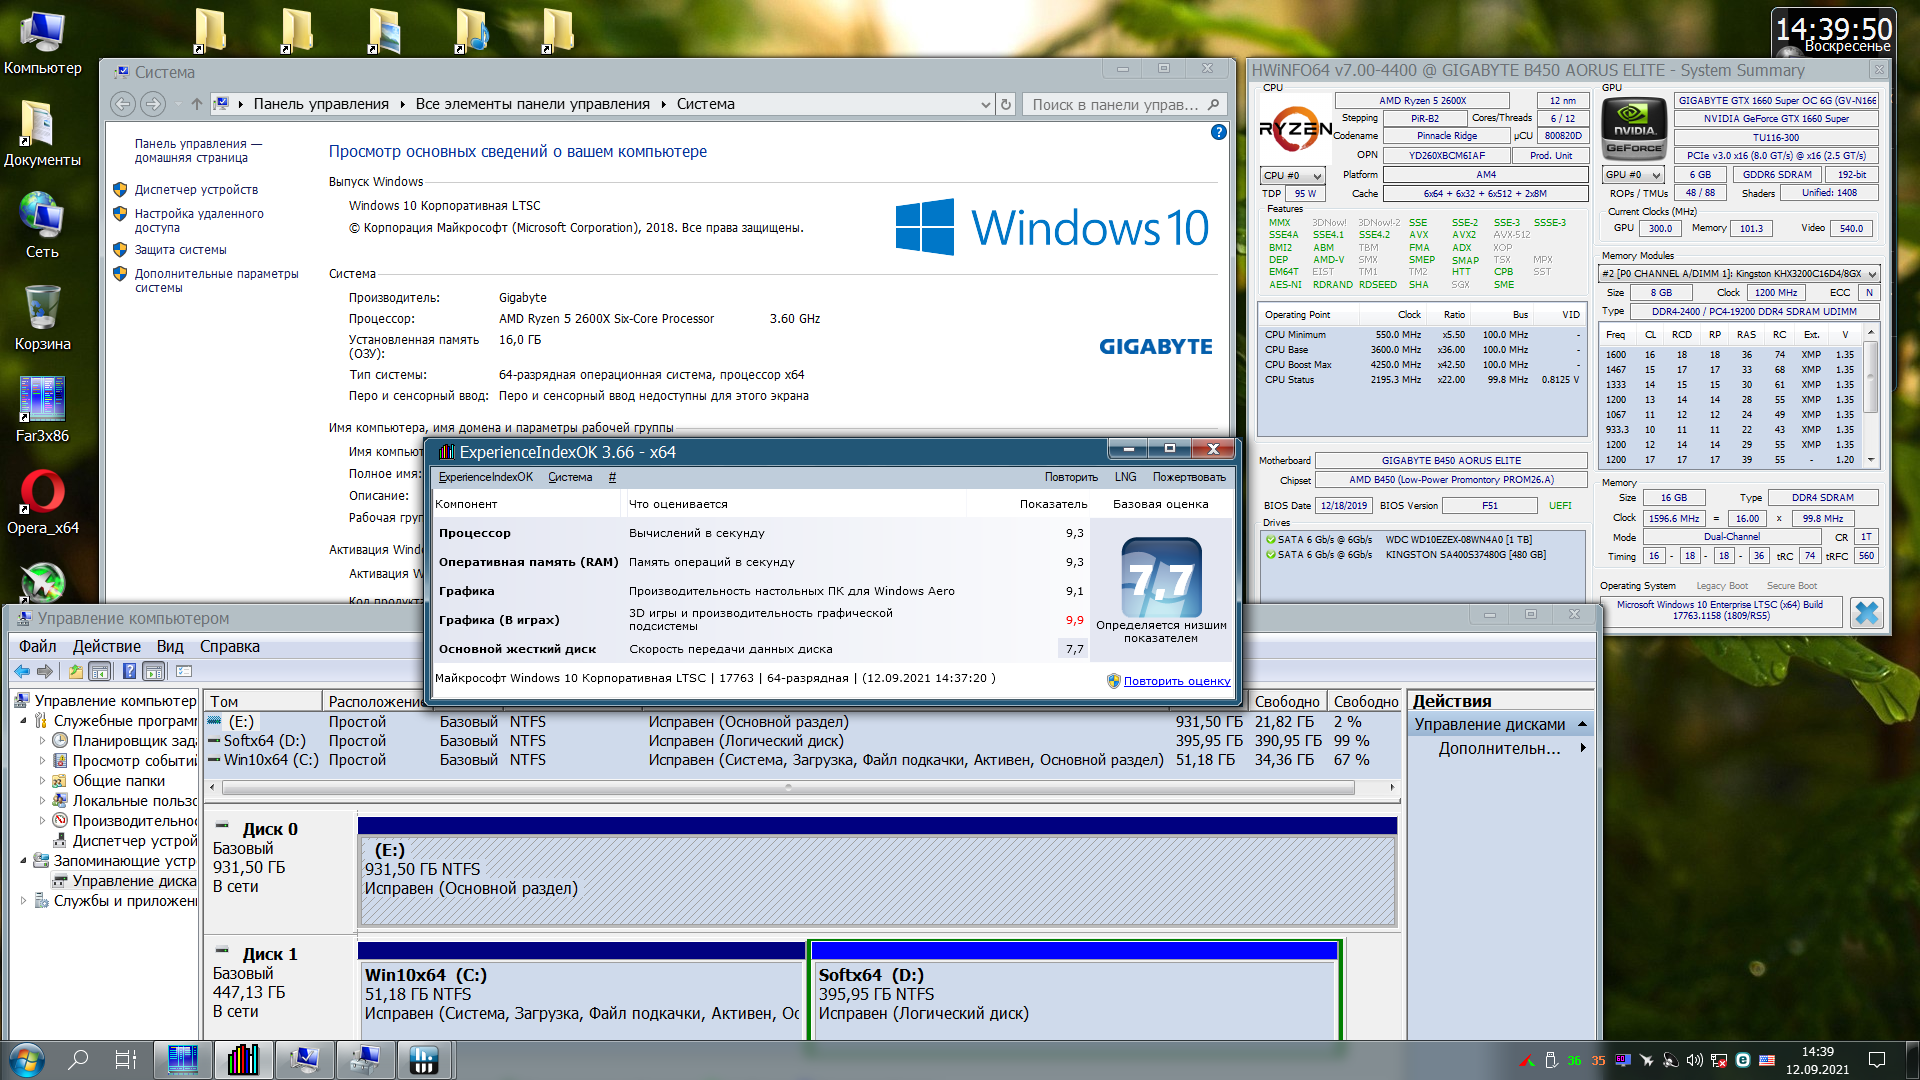The image size is (1920, 1080).
Task: Go back in Computer Management toolbar
Action: (22, 671)
